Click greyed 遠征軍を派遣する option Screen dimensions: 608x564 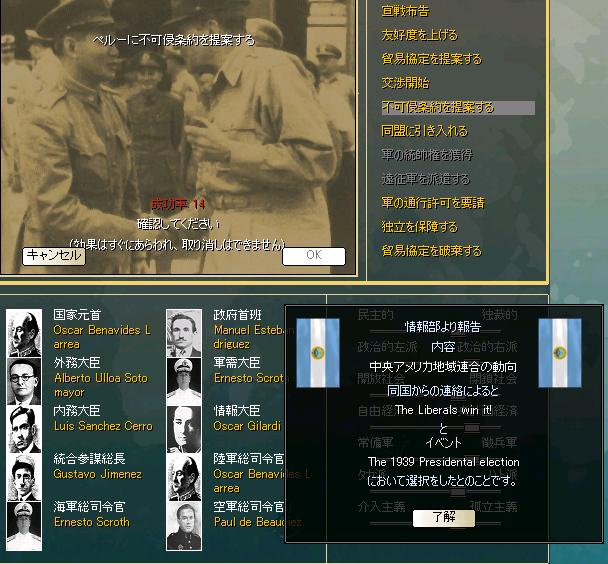tap(425, 179)
